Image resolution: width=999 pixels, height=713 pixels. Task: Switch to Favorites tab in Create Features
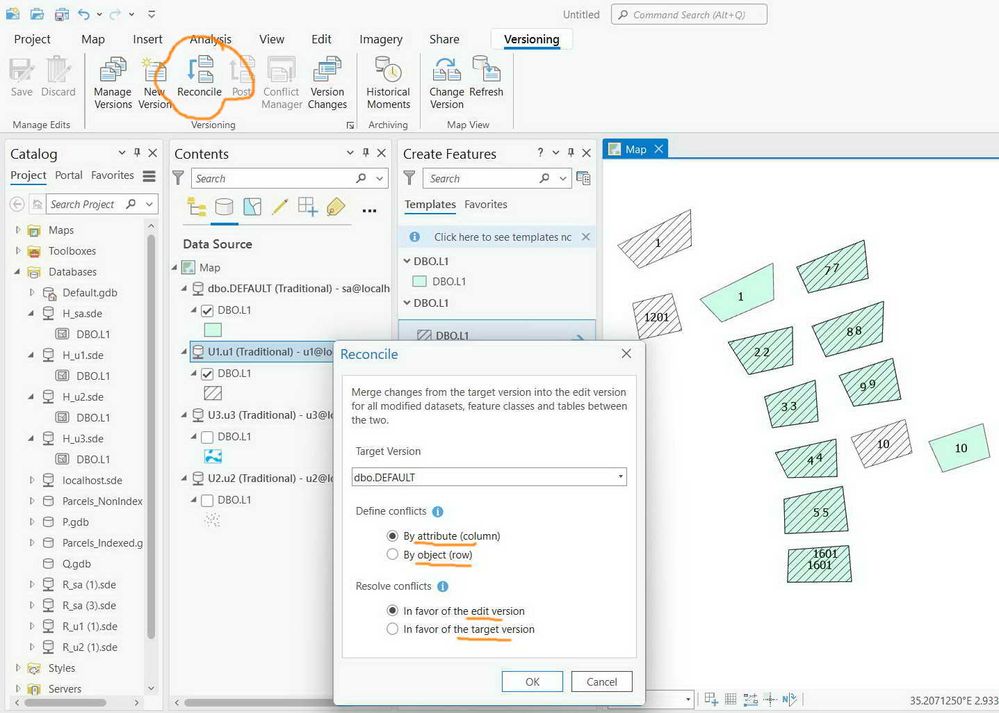[x=485, y=205]
